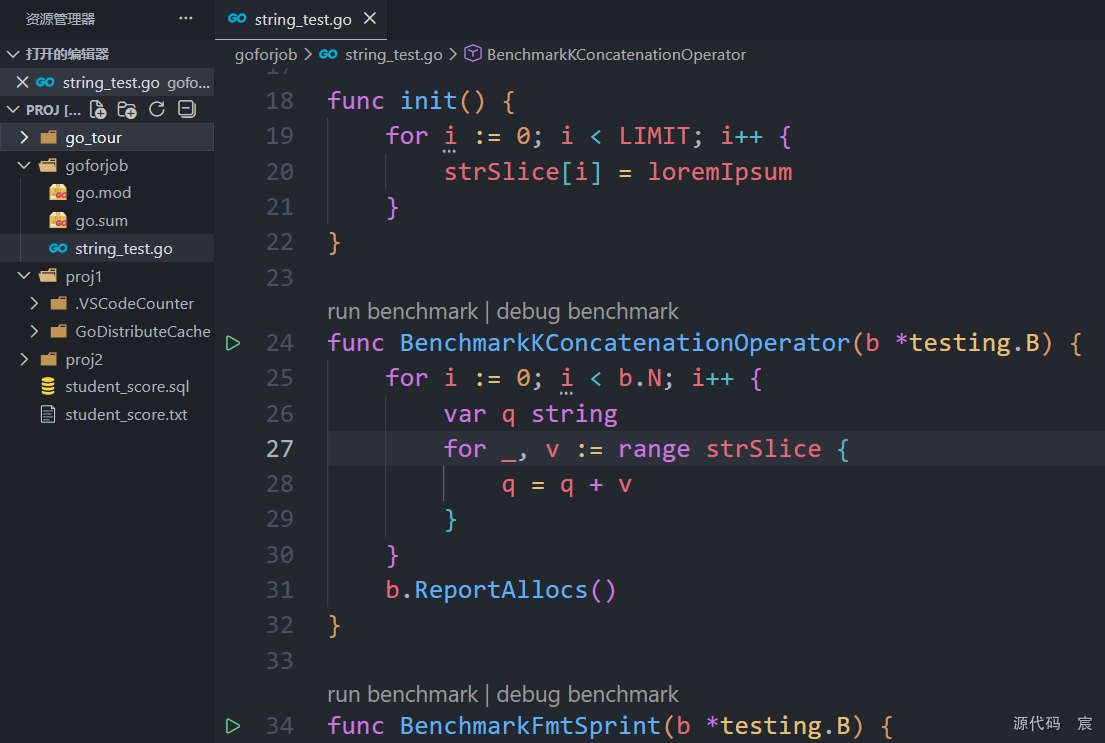The width and height of the screenshot is (1105, 743).
Task: Click the init function name on line 18
Action: coord(428,101)
